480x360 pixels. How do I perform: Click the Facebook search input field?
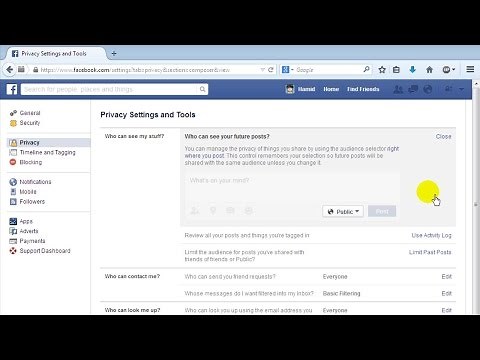109,89
